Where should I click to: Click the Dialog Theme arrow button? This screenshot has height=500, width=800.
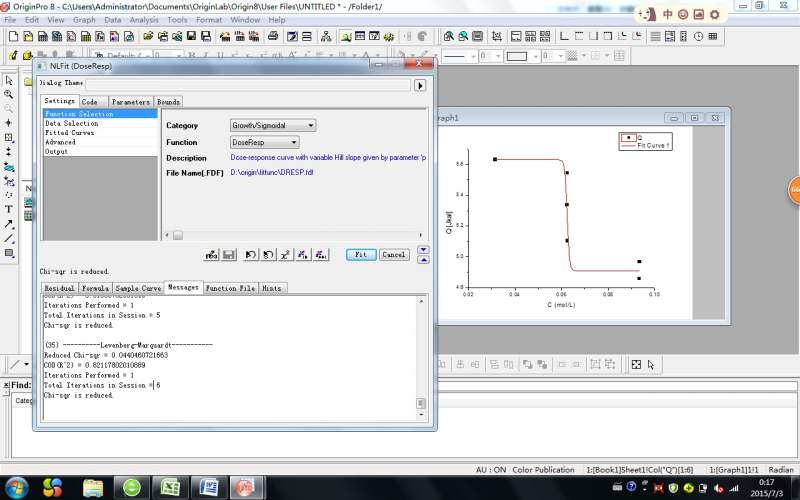pos(420,85)
